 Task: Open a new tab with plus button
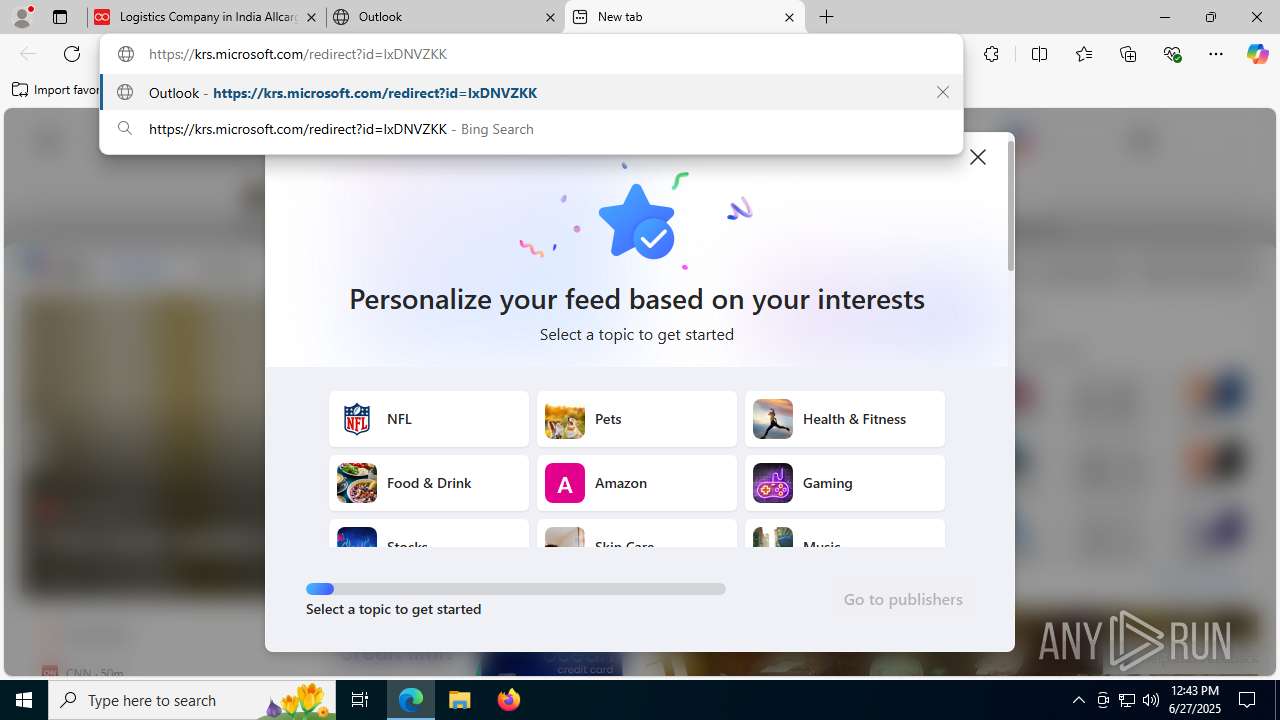pyautogui.click(x=827, y=17)
